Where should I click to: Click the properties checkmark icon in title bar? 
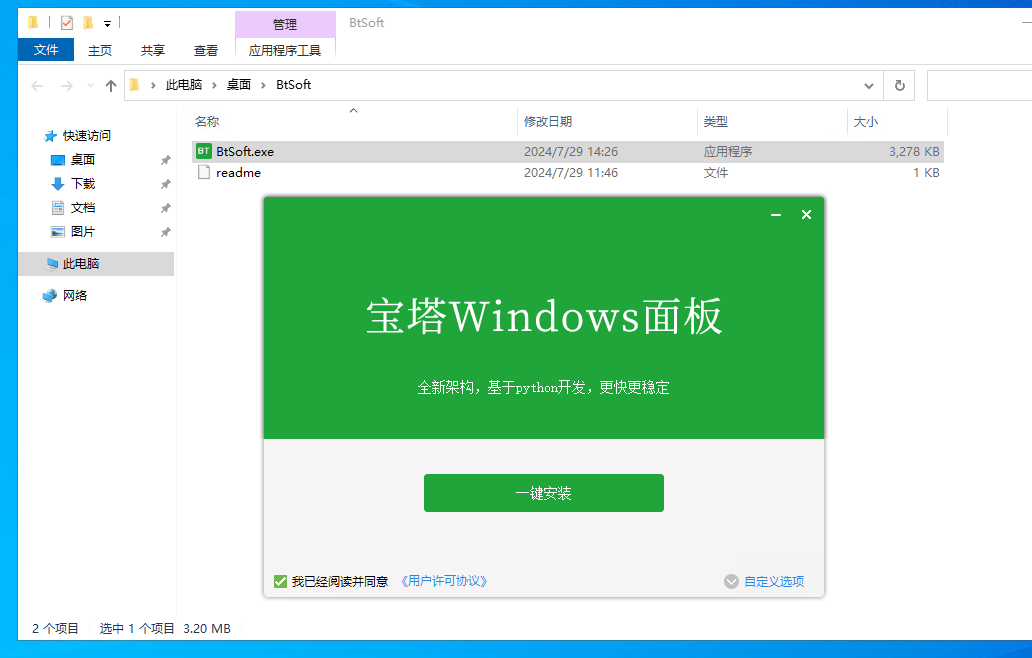(66, 23)
